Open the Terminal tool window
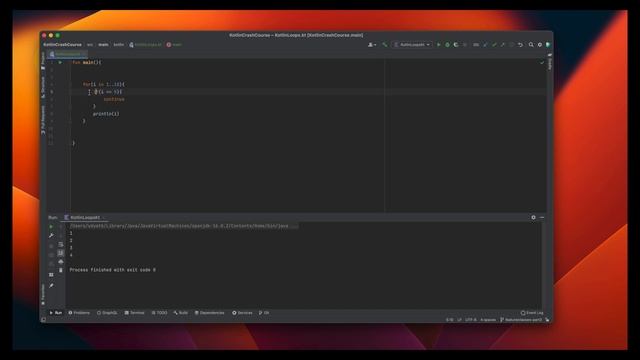640x360 pixels. coord(134,313)
